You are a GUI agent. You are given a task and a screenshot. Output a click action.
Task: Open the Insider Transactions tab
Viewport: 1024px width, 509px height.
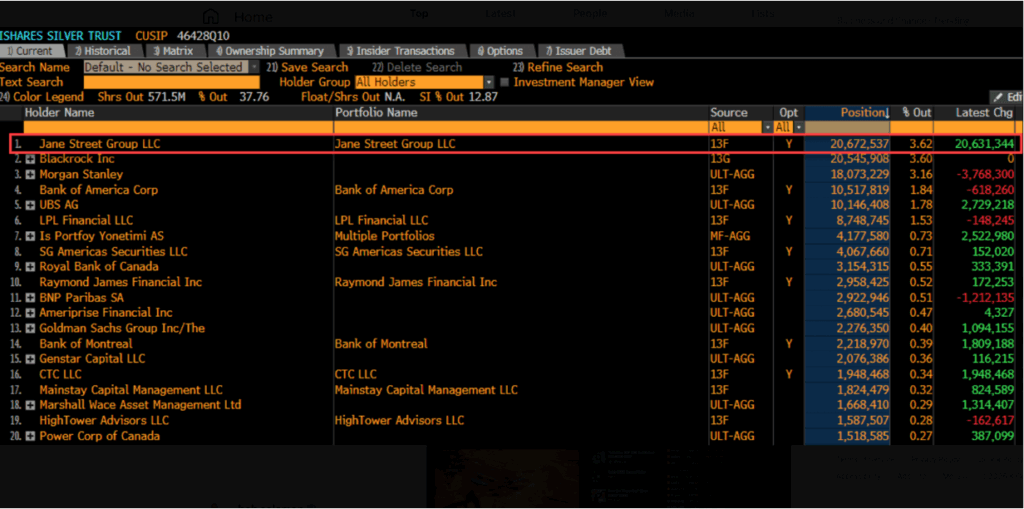400,51
